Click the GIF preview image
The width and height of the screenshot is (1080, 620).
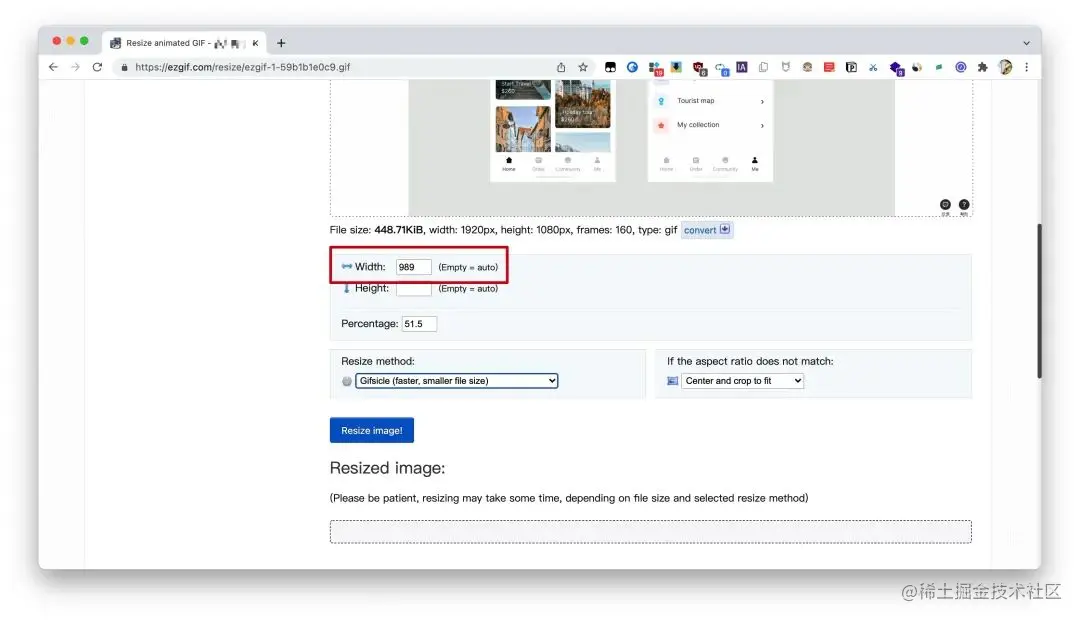pos(651,147)
